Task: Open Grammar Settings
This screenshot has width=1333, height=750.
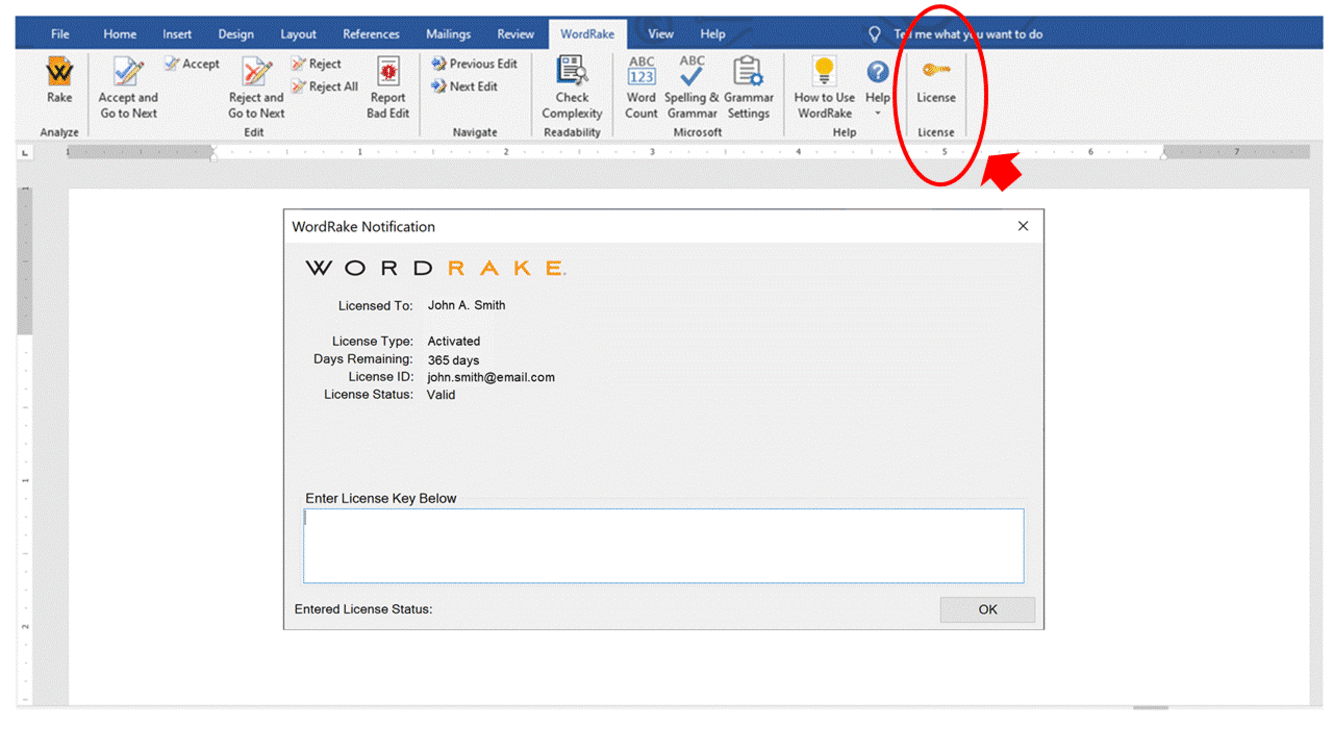Action: (x=748, y=87)
